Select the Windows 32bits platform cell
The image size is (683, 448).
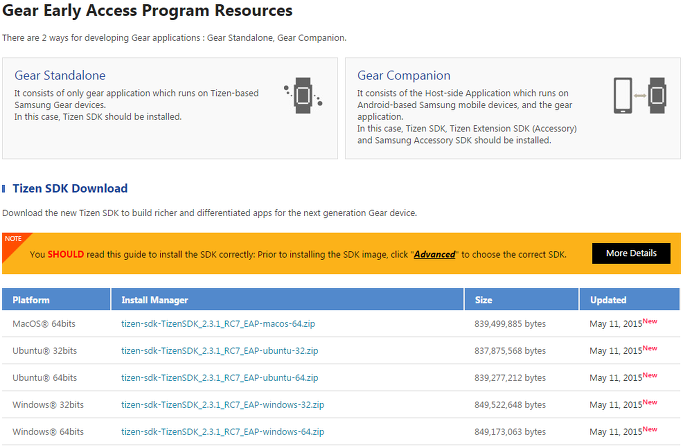click(48, 405)
